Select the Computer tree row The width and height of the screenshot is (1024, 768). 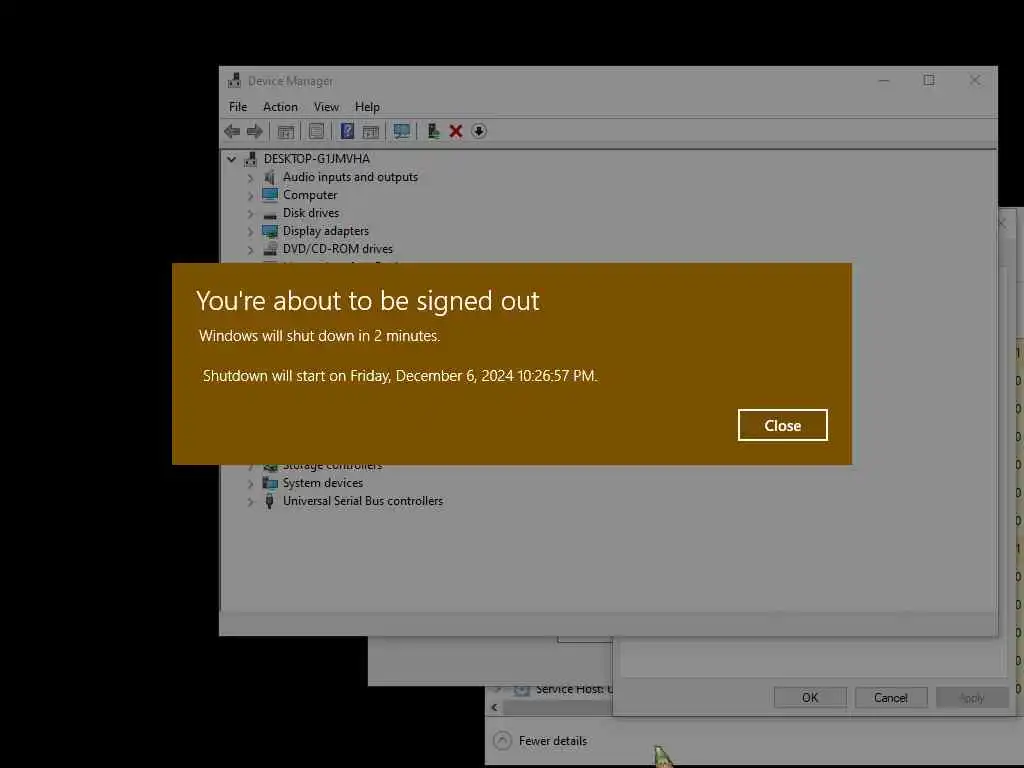click(x=310, y=195)
